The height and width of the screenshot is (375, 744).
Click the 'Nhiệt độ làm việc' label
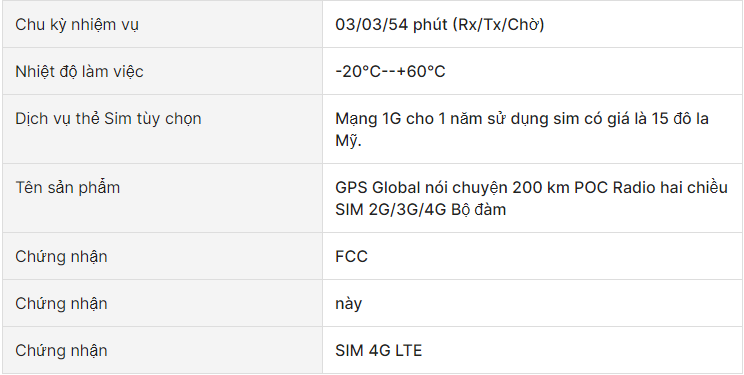pos(79,71)
